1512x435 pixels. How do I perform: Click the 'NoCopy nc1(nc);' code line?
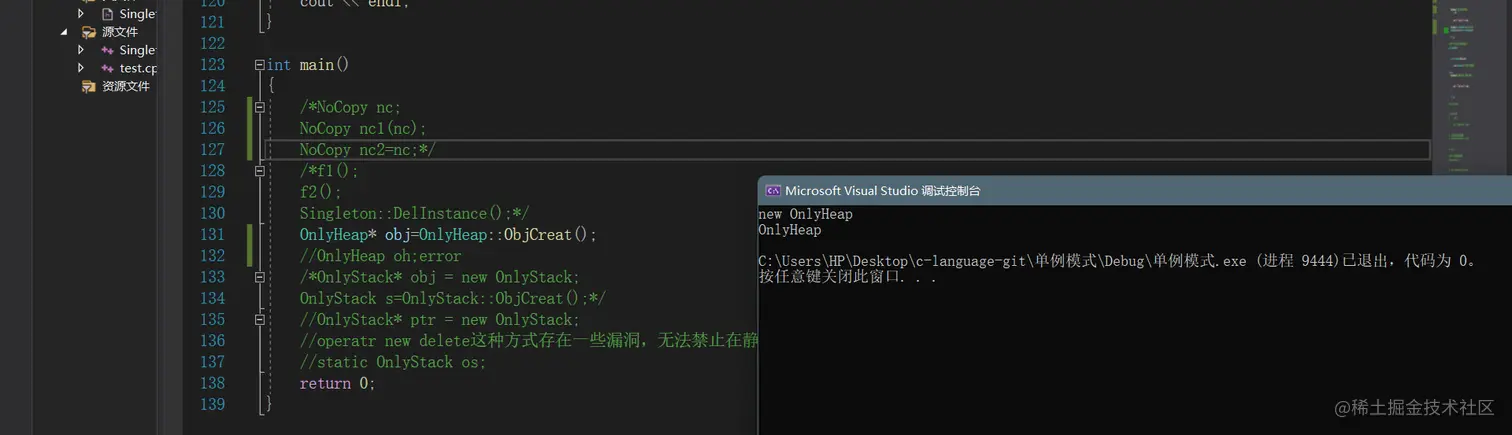tap(363, 129)
